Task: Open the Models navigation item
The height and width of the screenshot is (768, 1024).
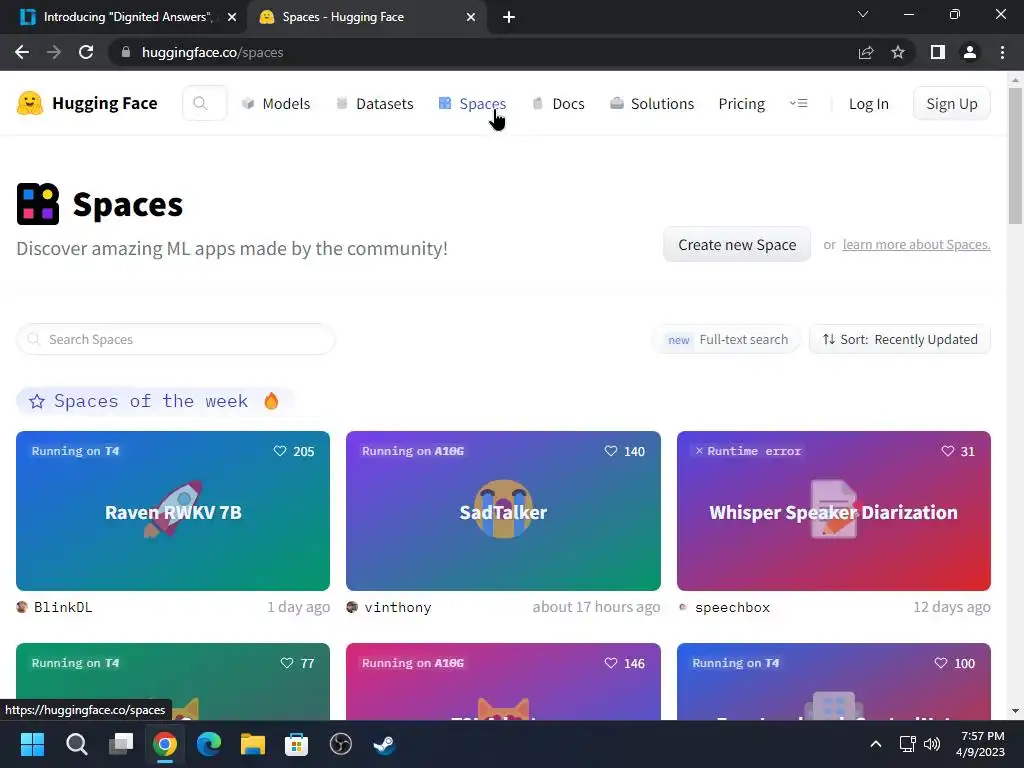Action: (x=276, y=104)
